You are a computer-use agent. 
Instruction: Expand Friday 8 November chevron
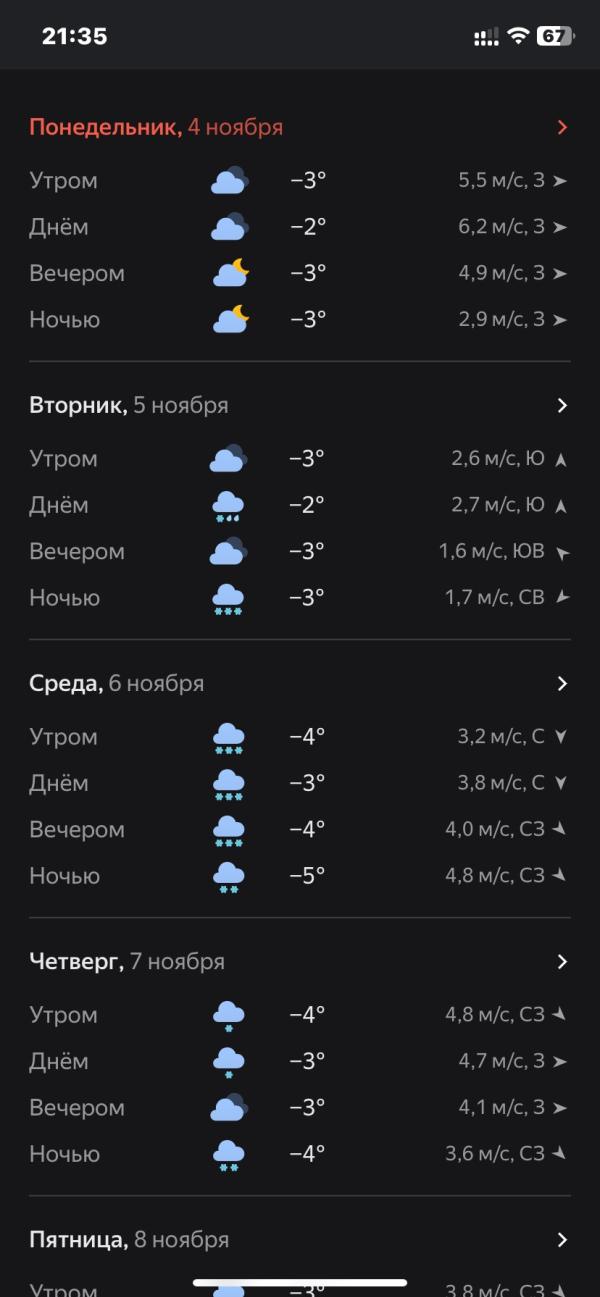tap(562, 1239)
